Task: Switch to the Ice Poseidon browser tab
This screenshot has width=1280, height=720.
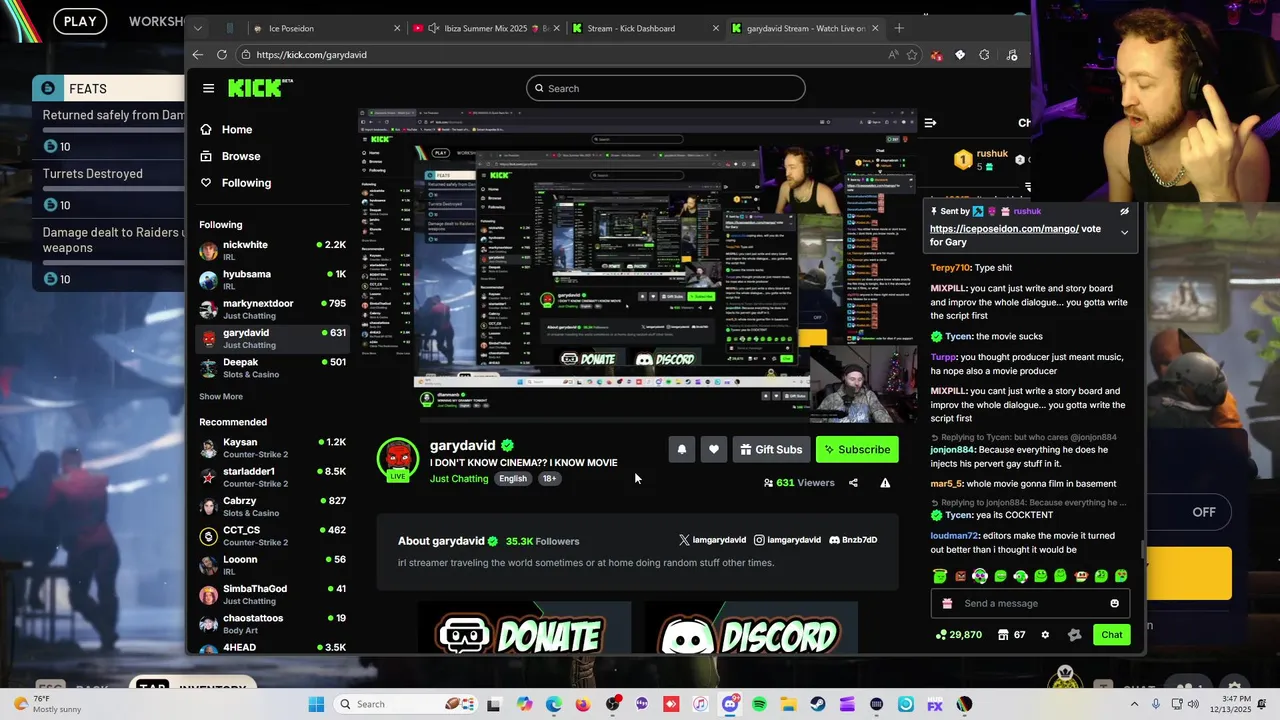Action: [x=324, y=28]
